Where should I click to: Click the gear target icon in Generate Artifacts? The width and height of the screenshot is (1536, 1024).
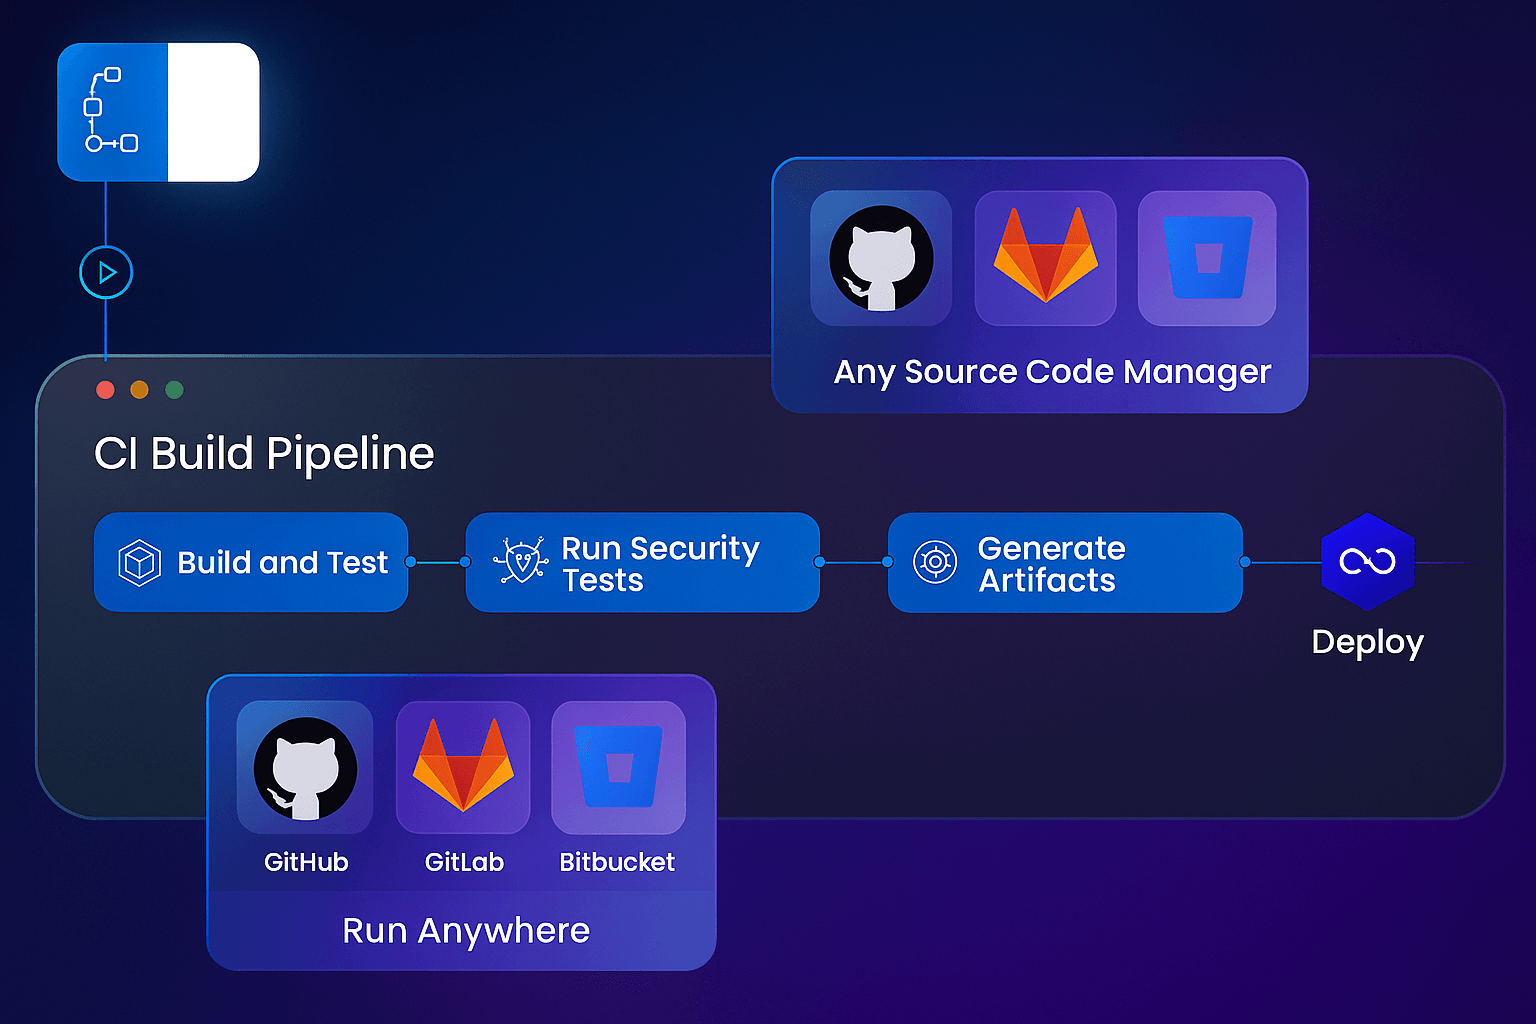click(x=935, y=562)
